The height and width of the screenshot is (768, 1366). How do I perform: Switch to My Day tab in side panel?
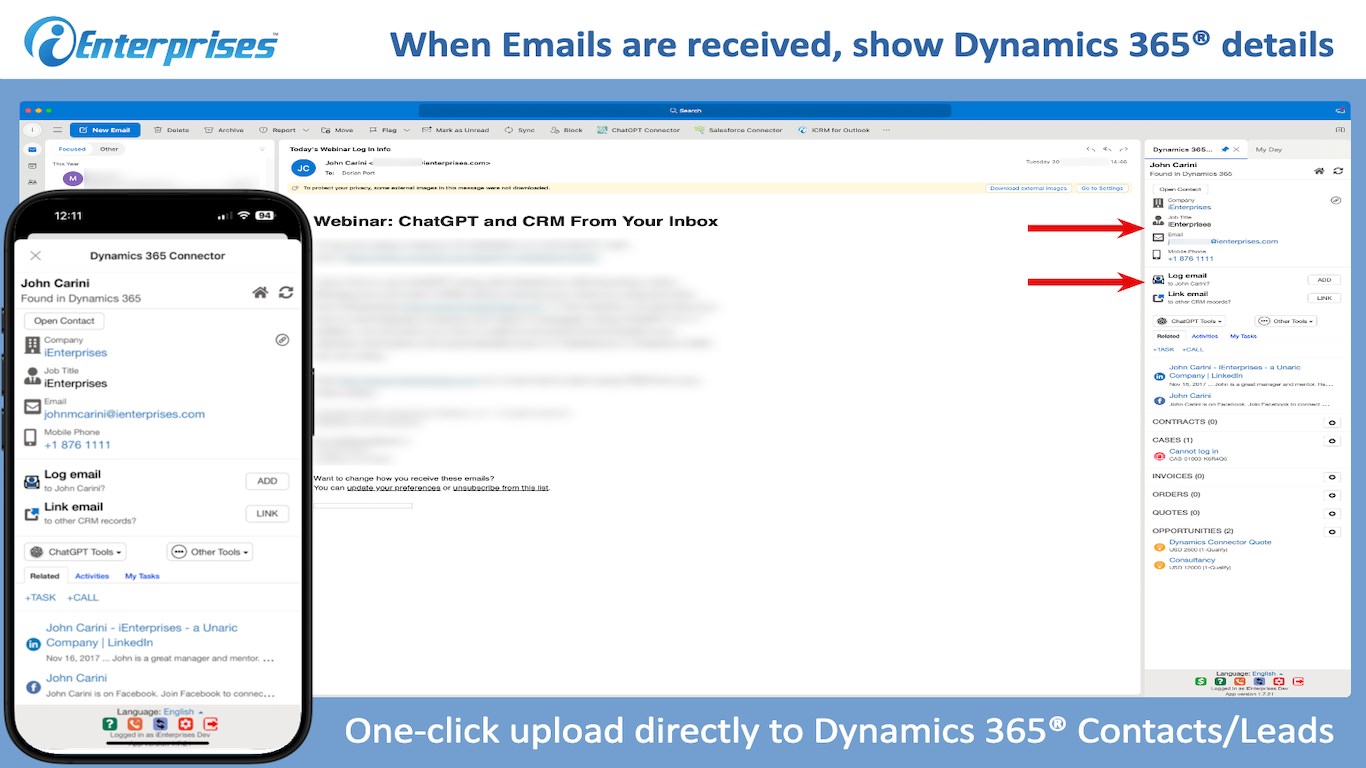(1268, 149)
